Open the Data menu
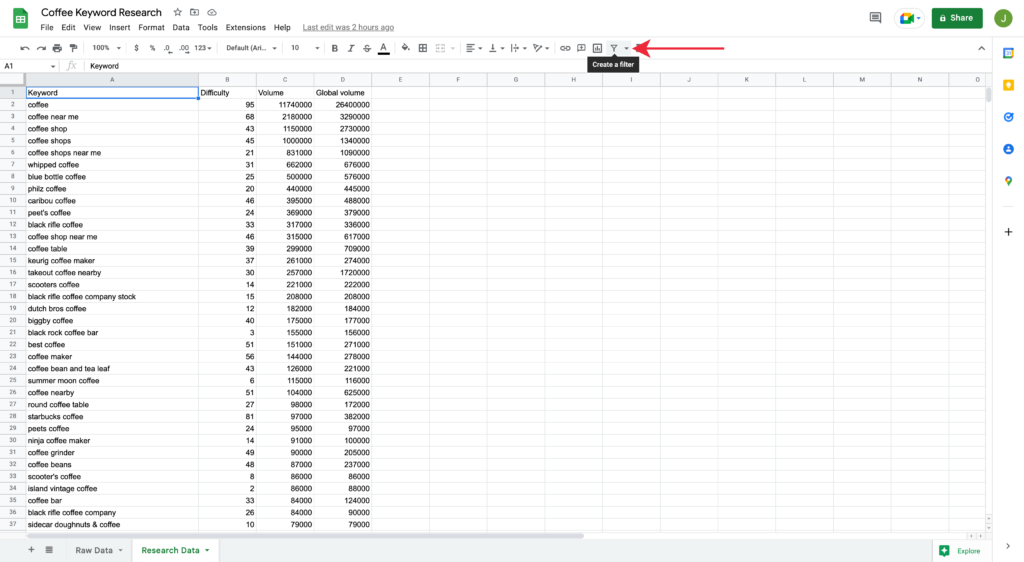1024x562 pixels. pyautogui.click(x=181, y=27)
